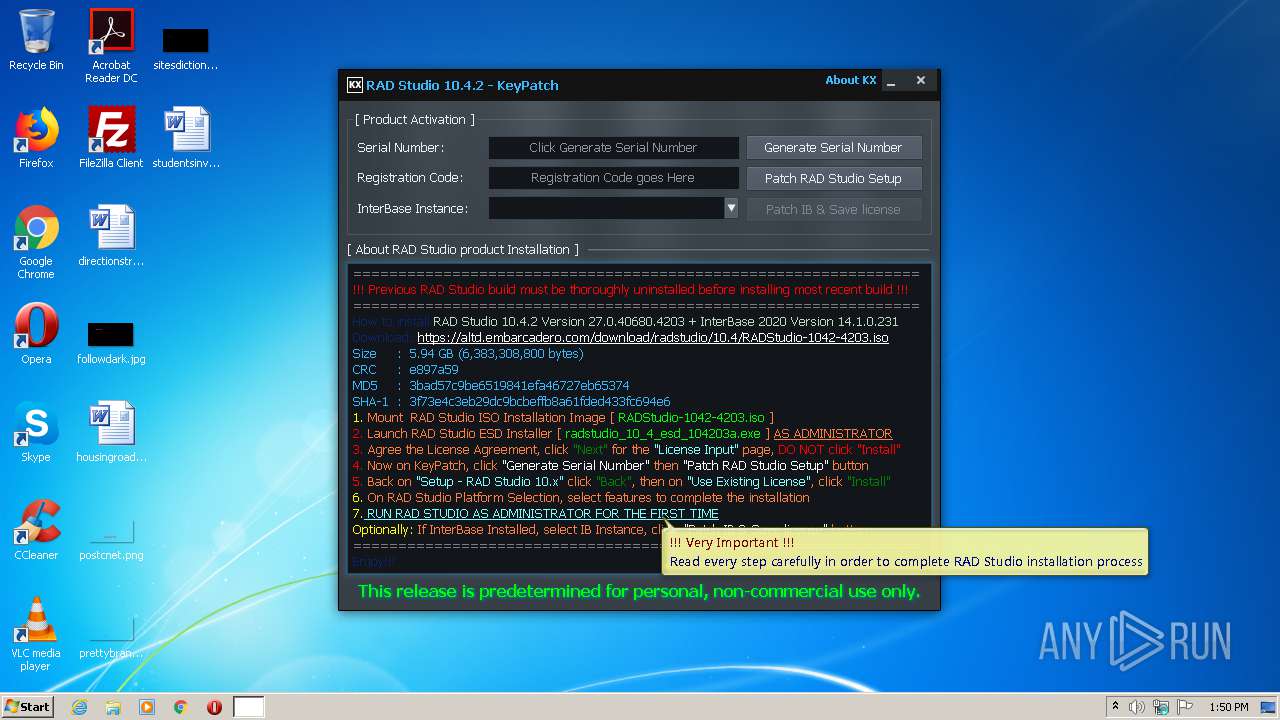Select the studentsinv Word document icon

(186, 138)
